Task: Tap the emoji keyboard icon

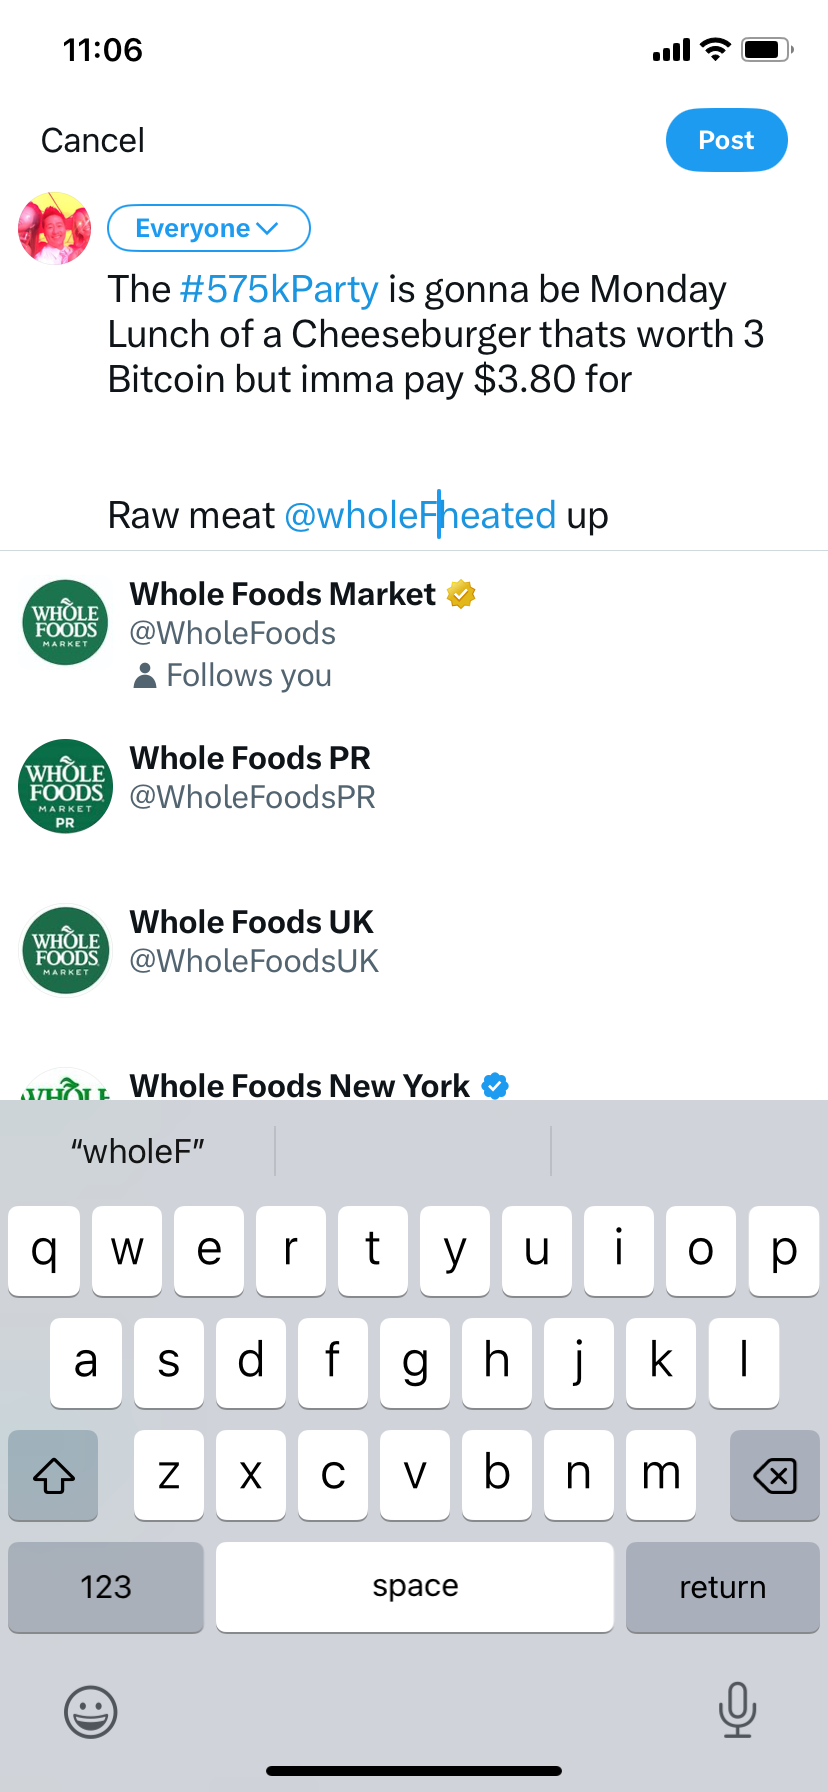Action: [x=91, y=1711]
